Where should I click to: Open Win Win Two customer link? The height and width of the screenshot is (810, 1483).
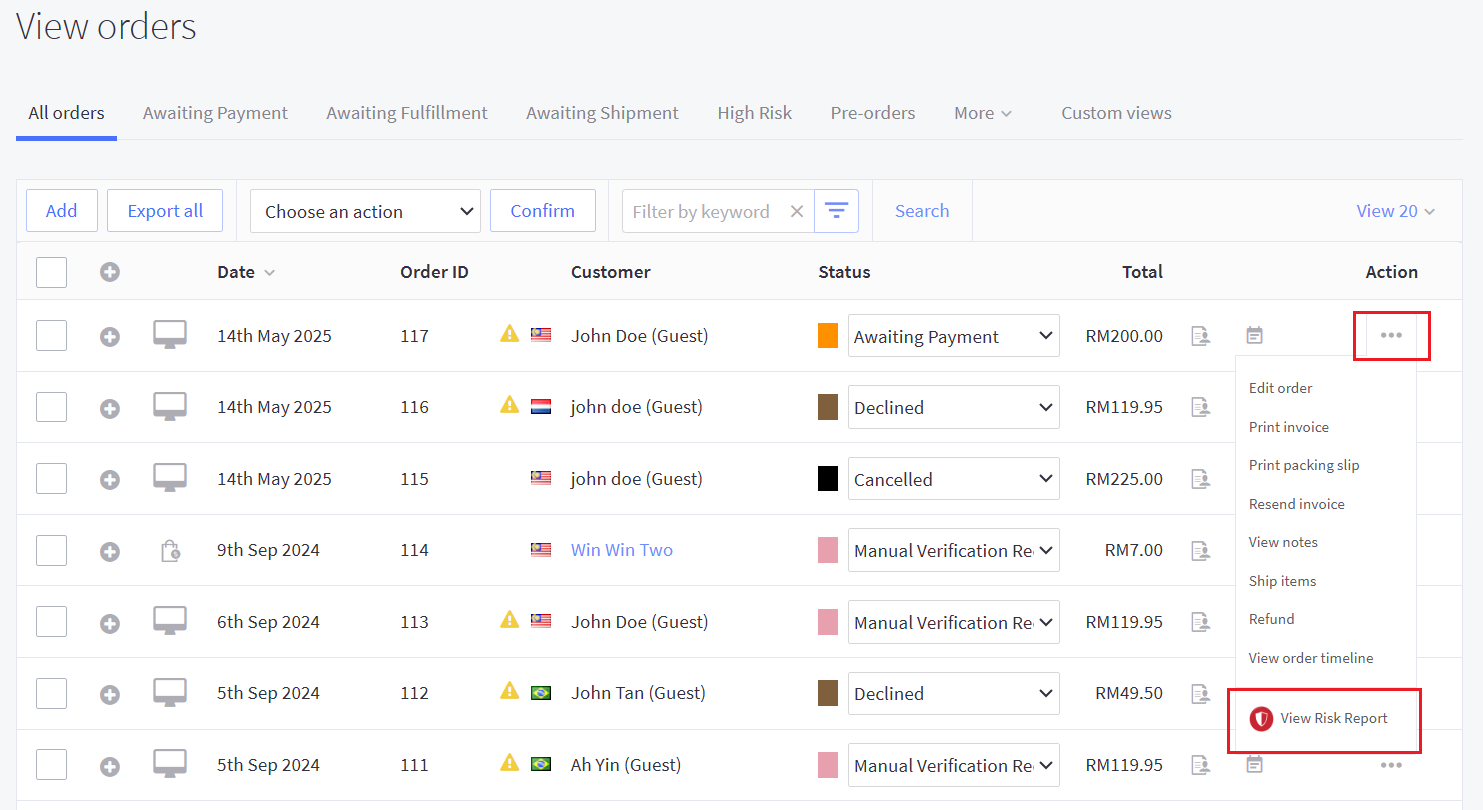tap(622, 550)
